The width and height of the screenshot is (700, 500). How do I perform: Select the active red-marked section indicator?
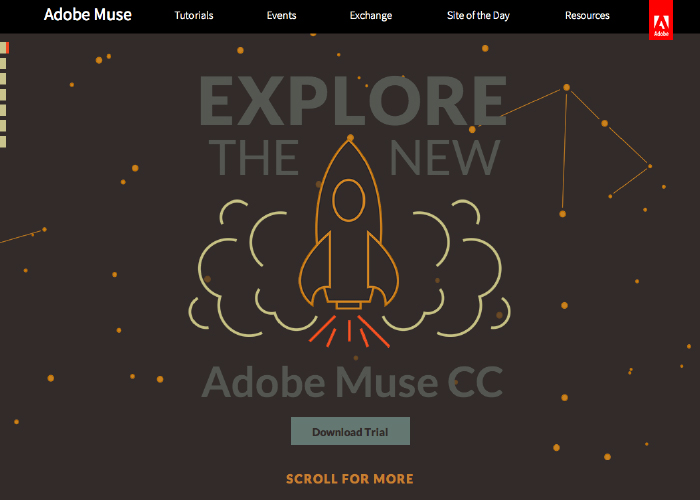[4, 48]
